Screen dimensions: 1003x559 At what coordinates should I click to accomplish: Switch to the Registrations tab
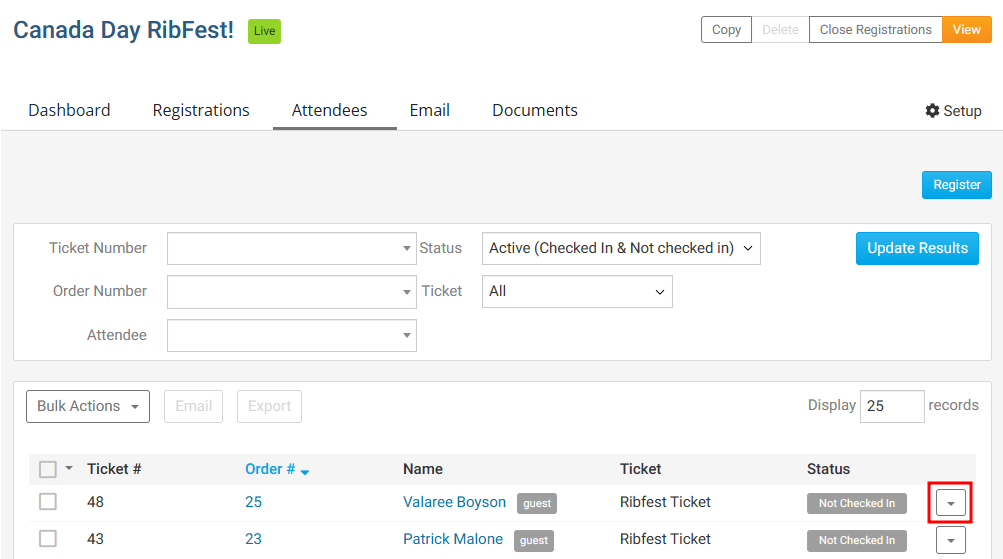tap(201, 110)
